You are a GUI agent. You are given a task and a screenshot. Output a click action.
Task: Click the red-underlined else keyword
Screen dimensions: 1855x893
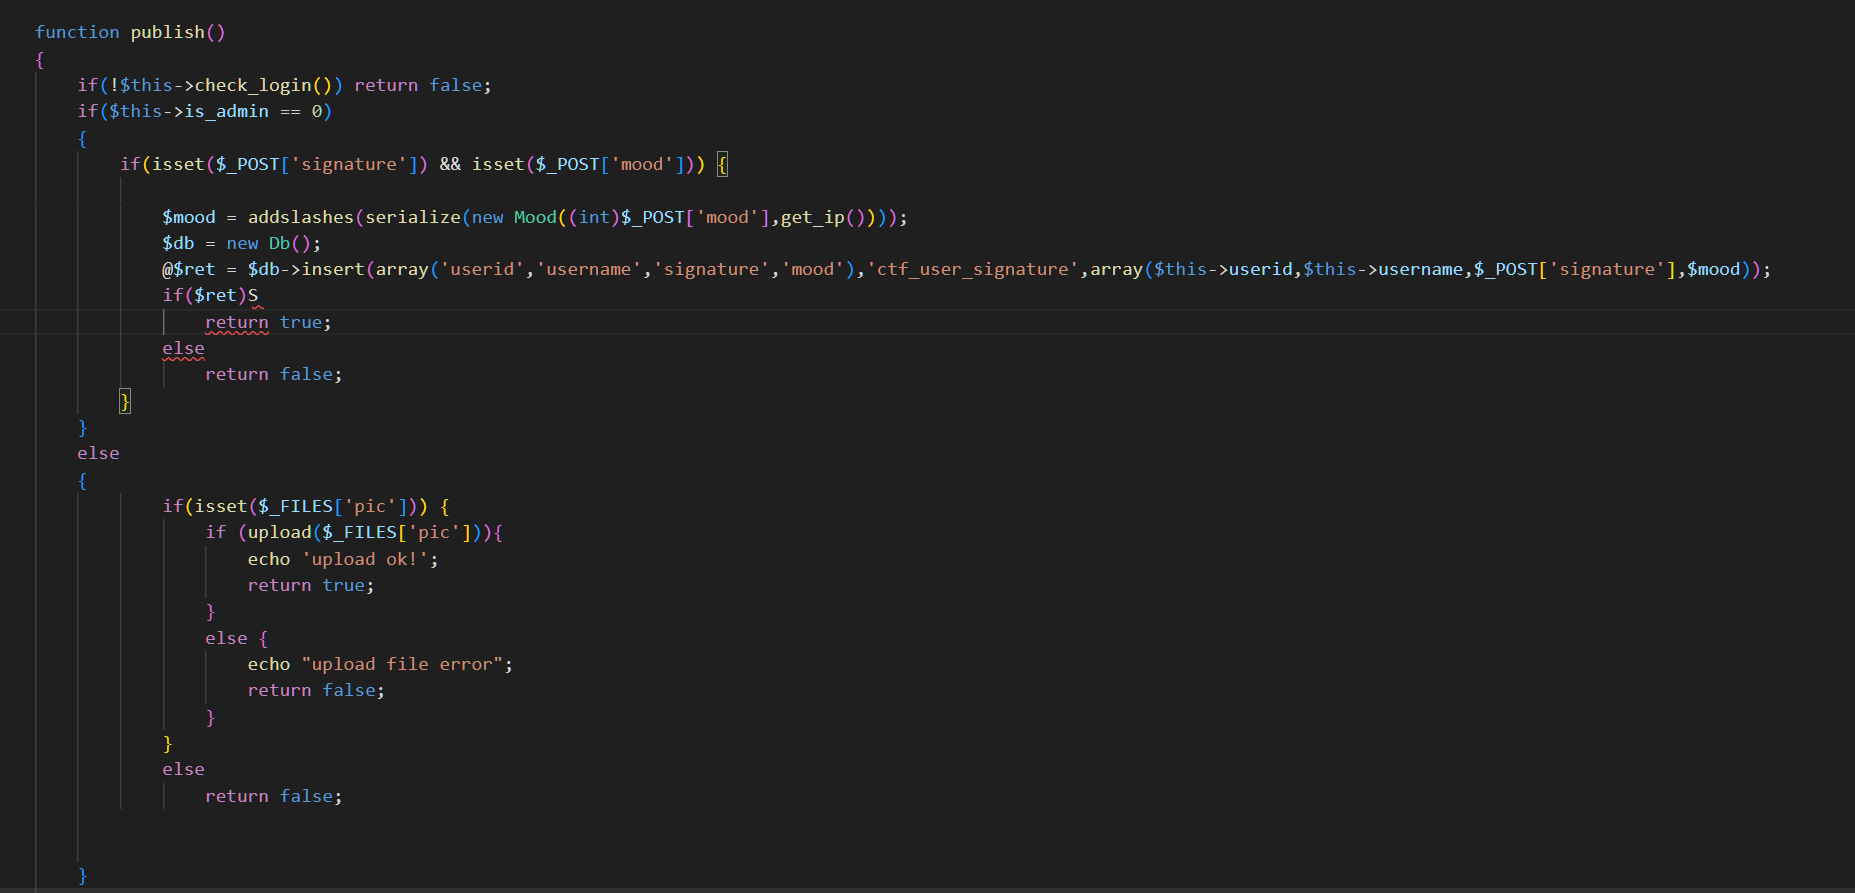[x=183, y=348]
